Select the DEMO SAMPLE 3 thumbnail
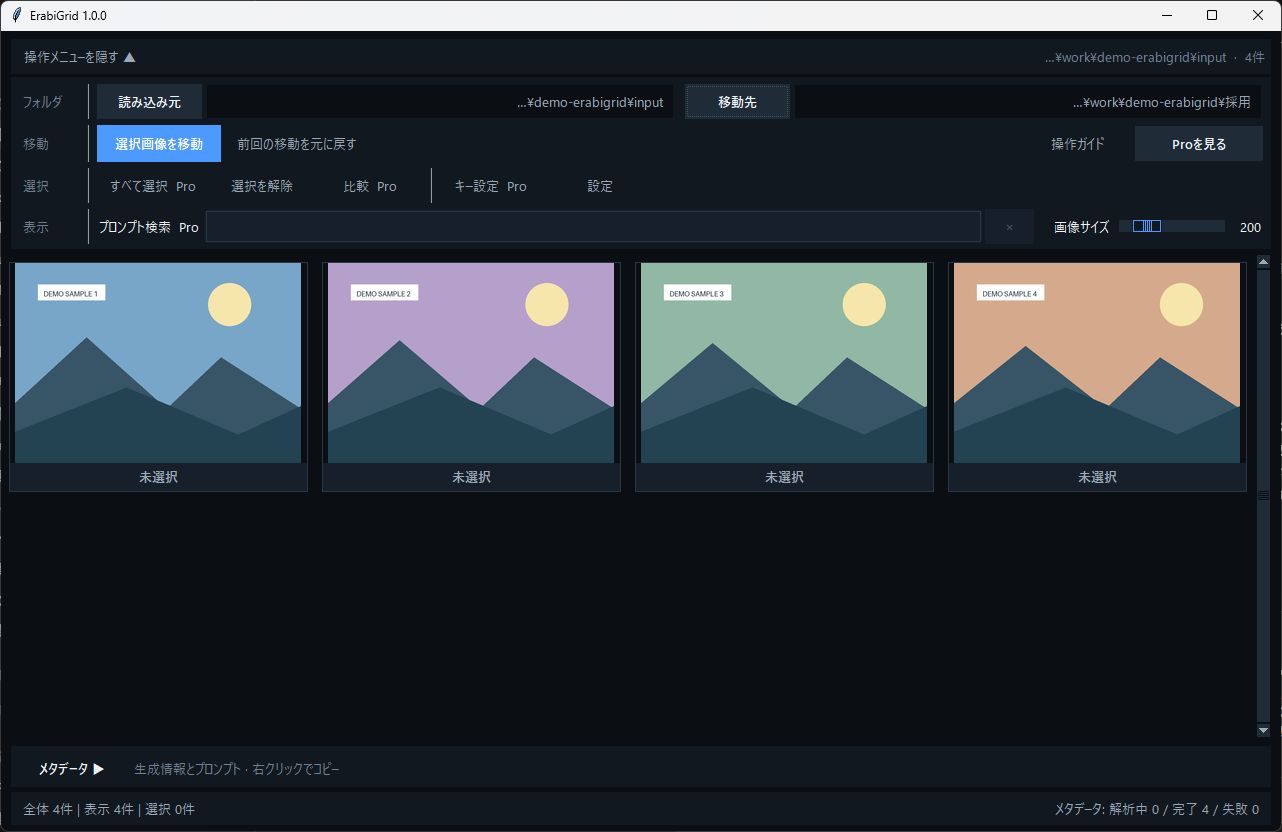This screenshot has width=1282, height=832. pyautogui.click(x=784, y=363)
